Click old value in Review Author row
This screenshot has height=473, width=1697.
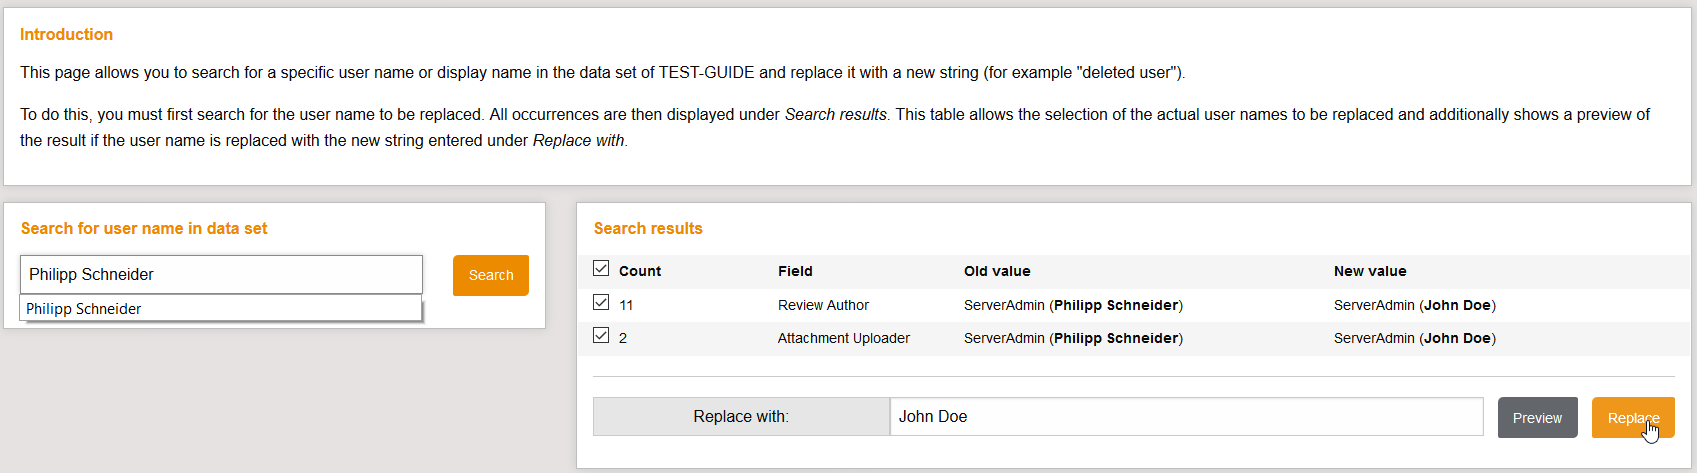coord(1073,305)
